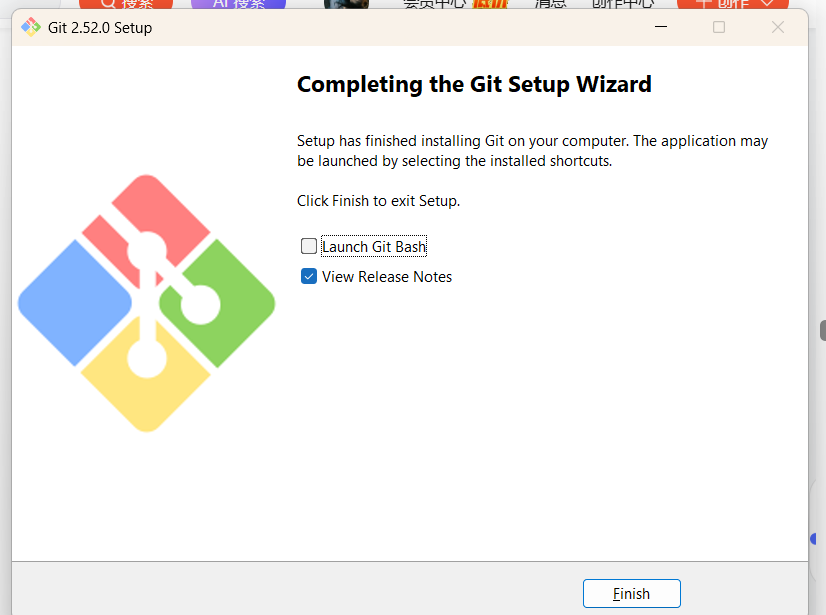Open 创作中心 in the background page

pyautogui.click(x=623, y=4)
